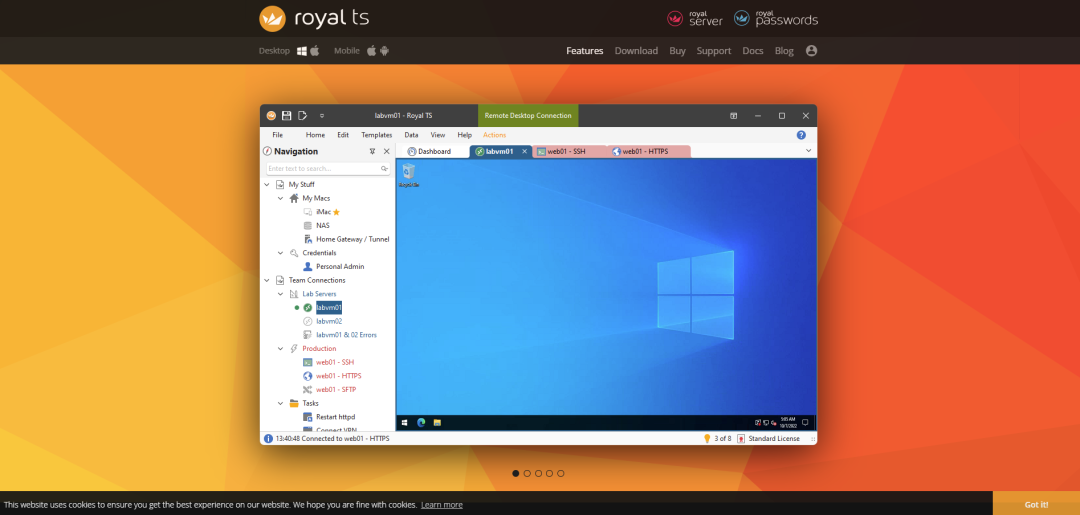Screen dimensions: 1080x515
Task: Click the lightbulb tip icon in status bar
Action: [x=707, y=439]
